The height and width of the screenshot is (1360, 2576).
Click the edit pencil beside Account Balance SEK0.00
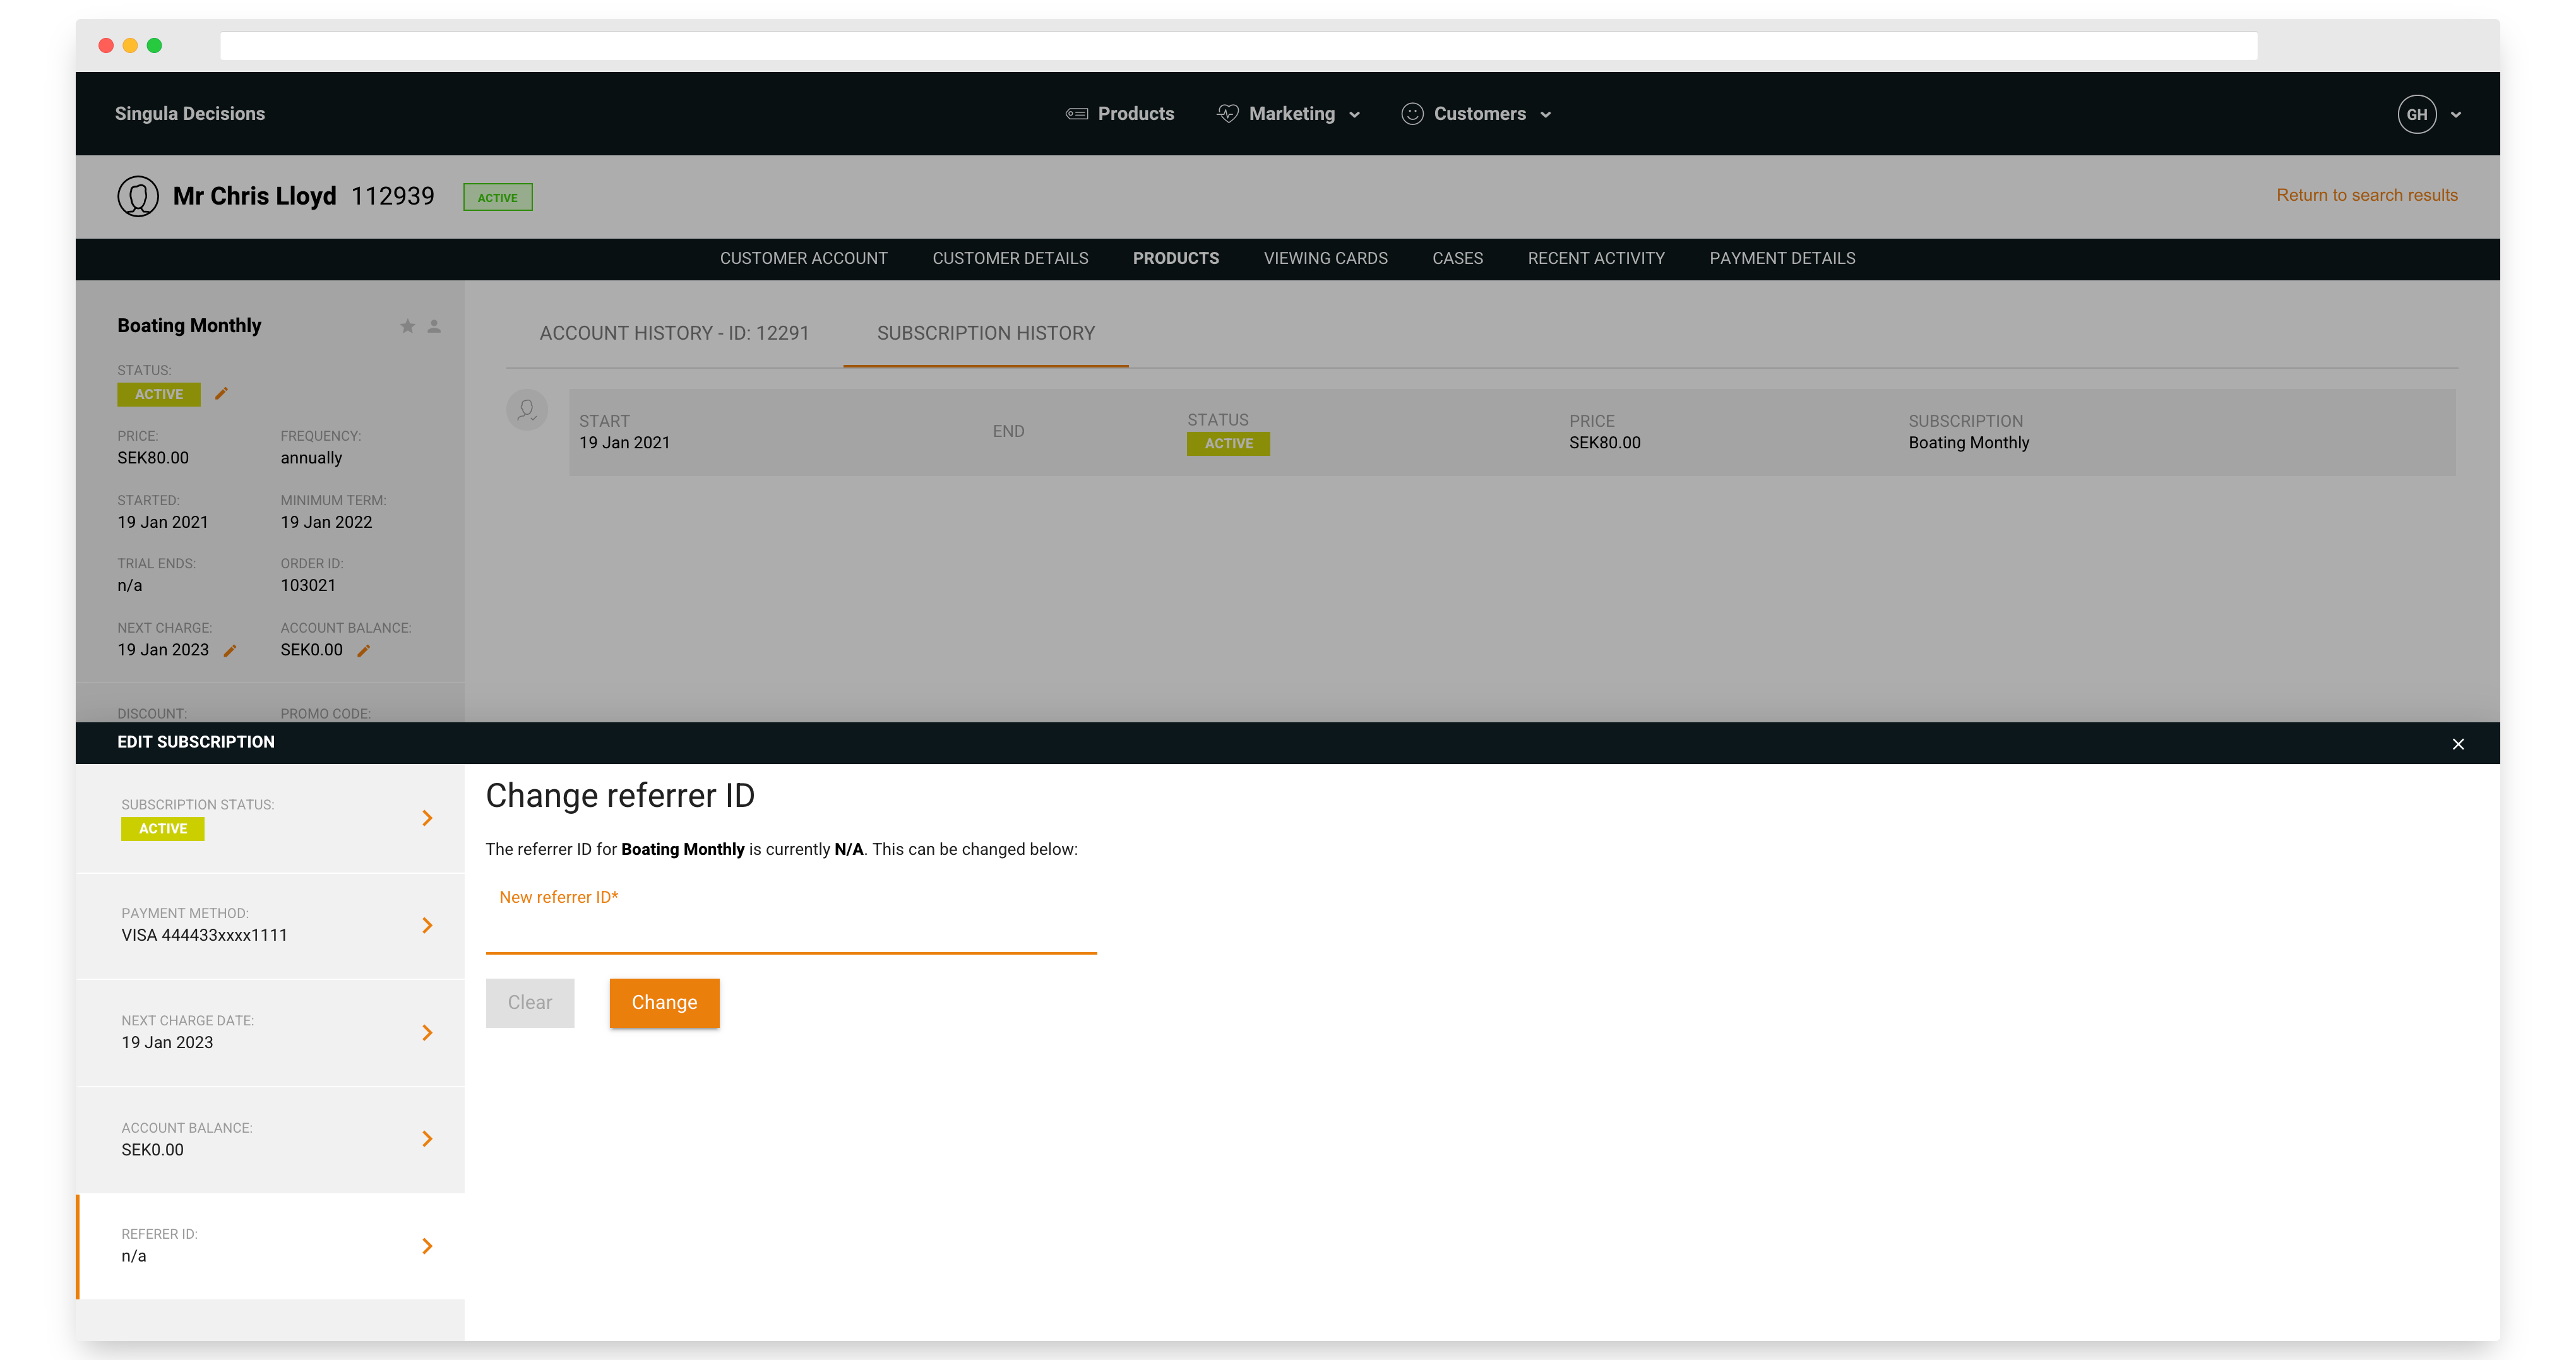(364, 651)
